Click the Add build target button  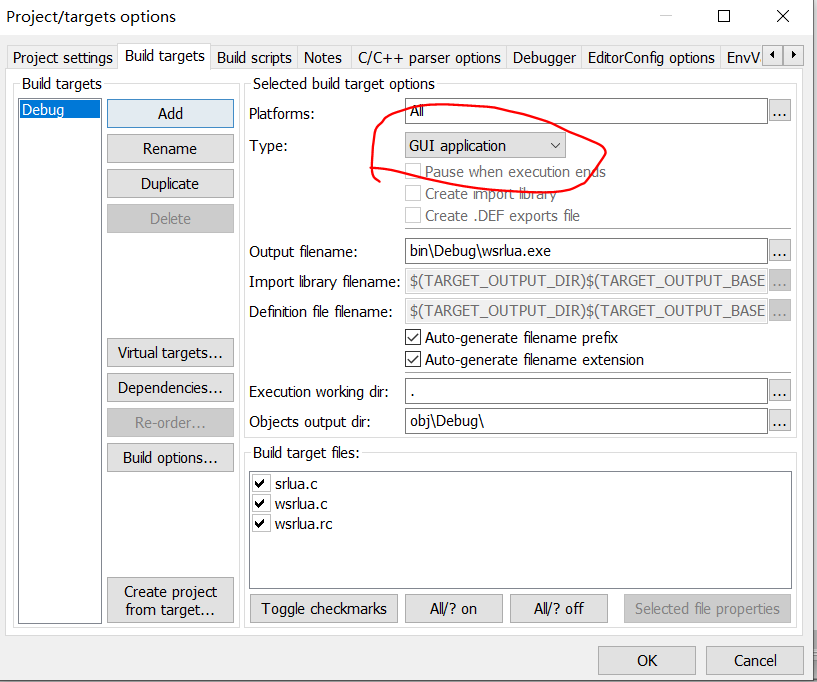tap(170, 114)
